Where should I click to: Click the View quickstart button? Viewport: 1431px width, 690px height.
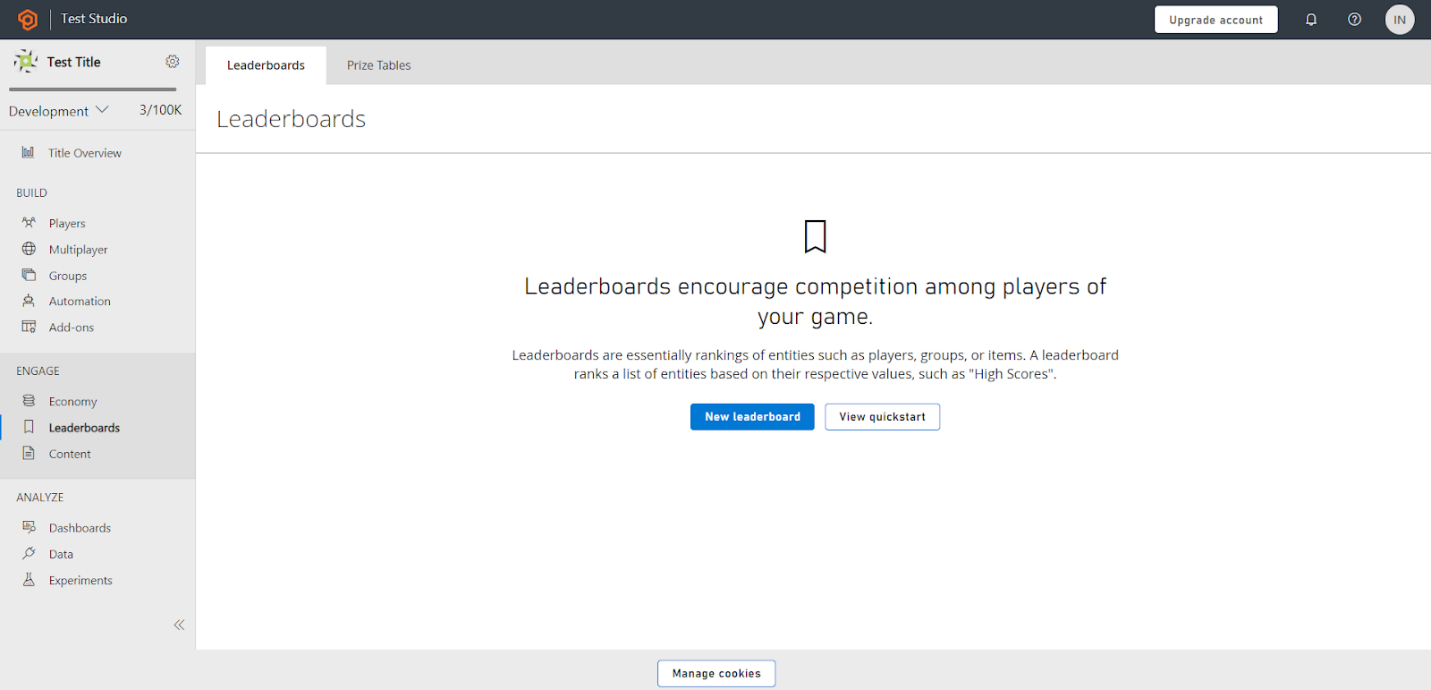[882, 417]
